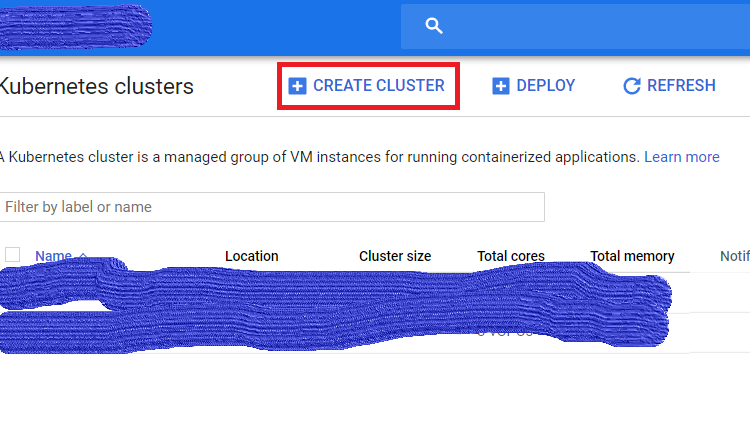Click the REFRESH button text
Image resolution: width=750 pixels, height=422 pixels.
(681, 86)
